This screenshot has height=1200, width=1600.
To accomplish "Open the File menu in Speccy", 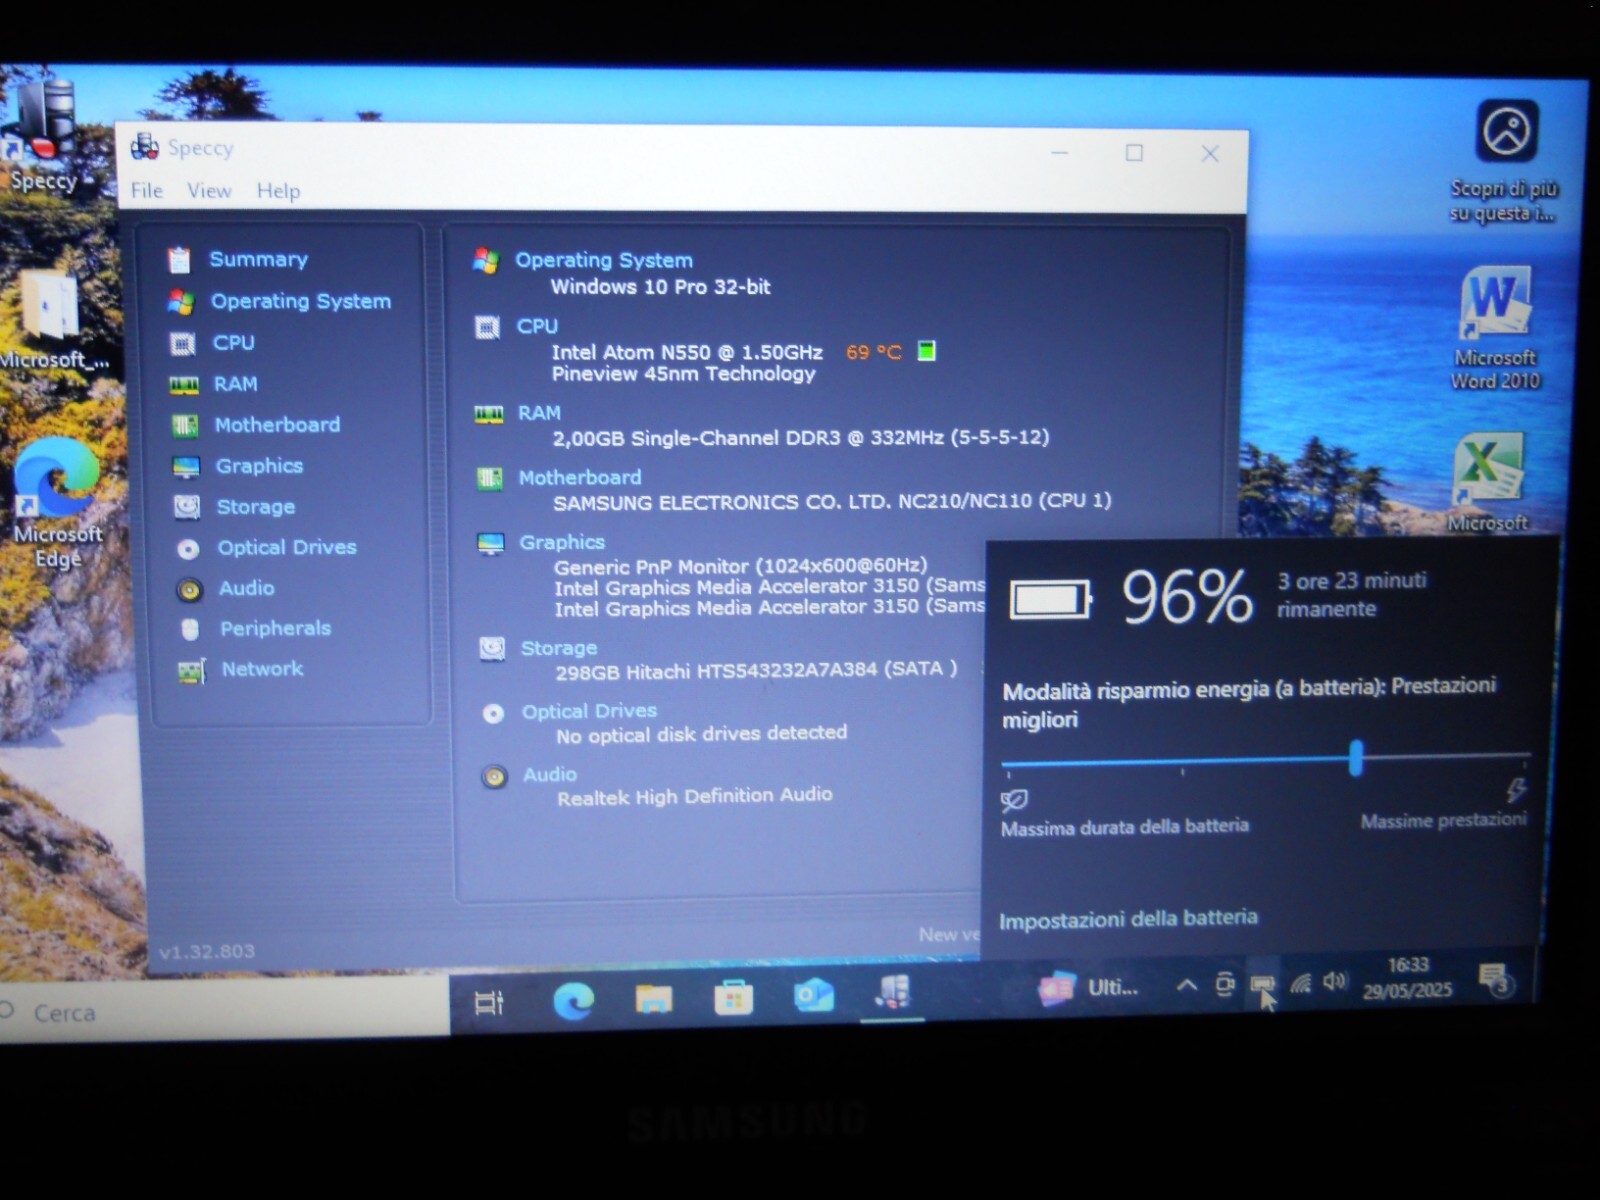I will [146, 190].
